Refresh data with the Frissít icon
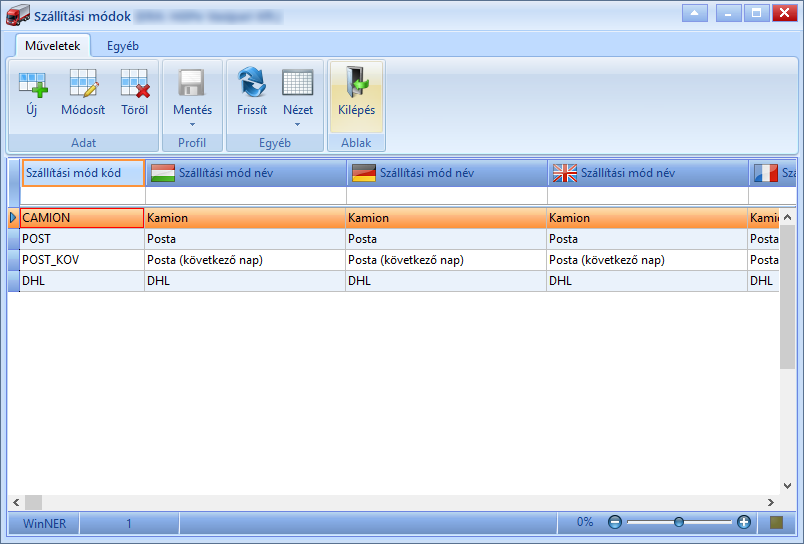The height and width of the screenshot is (544, 804). point(252,83)
